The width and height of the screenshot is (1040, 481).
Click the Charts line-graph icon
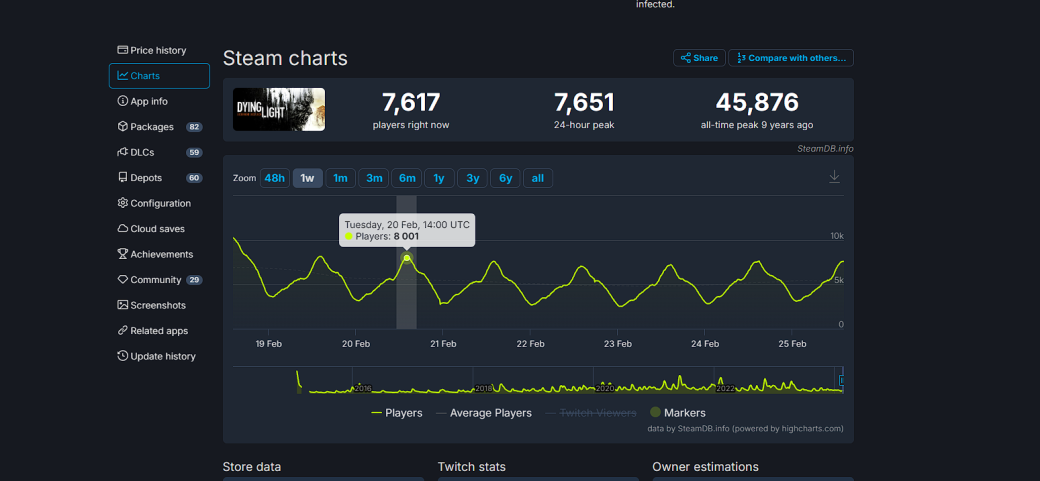(x=123, y=76)
